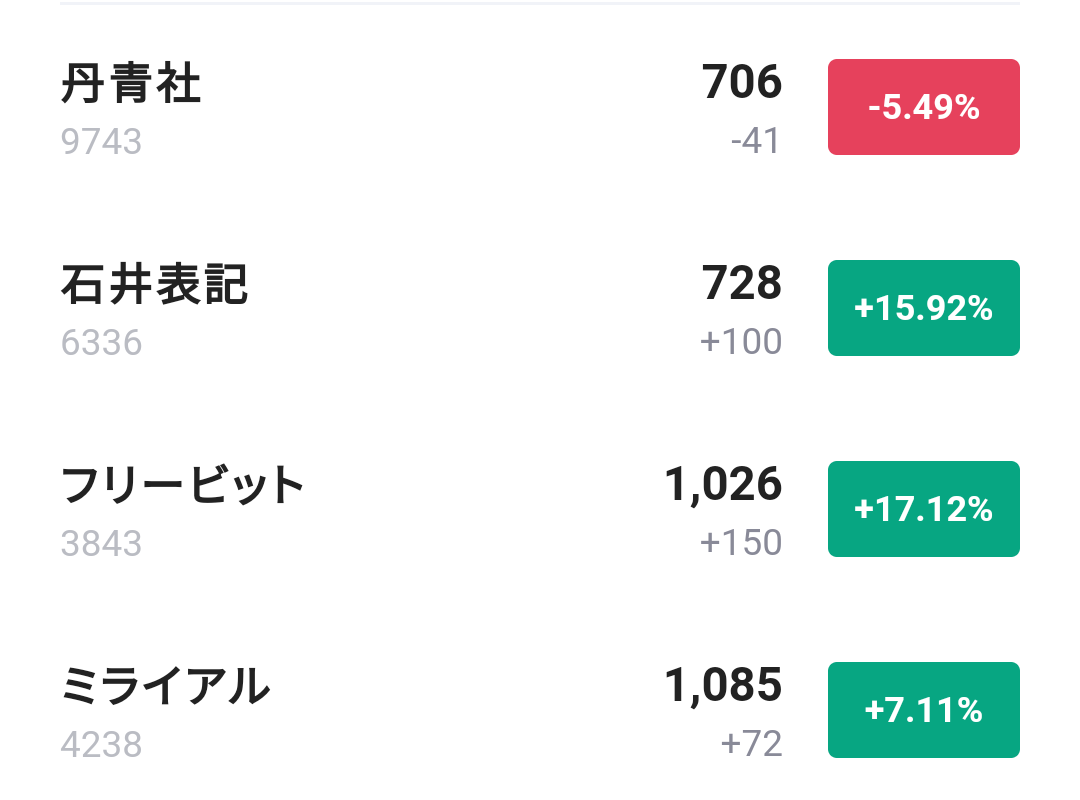
Task: Open the 石井表記 stock name
Action: pos(155,285)
